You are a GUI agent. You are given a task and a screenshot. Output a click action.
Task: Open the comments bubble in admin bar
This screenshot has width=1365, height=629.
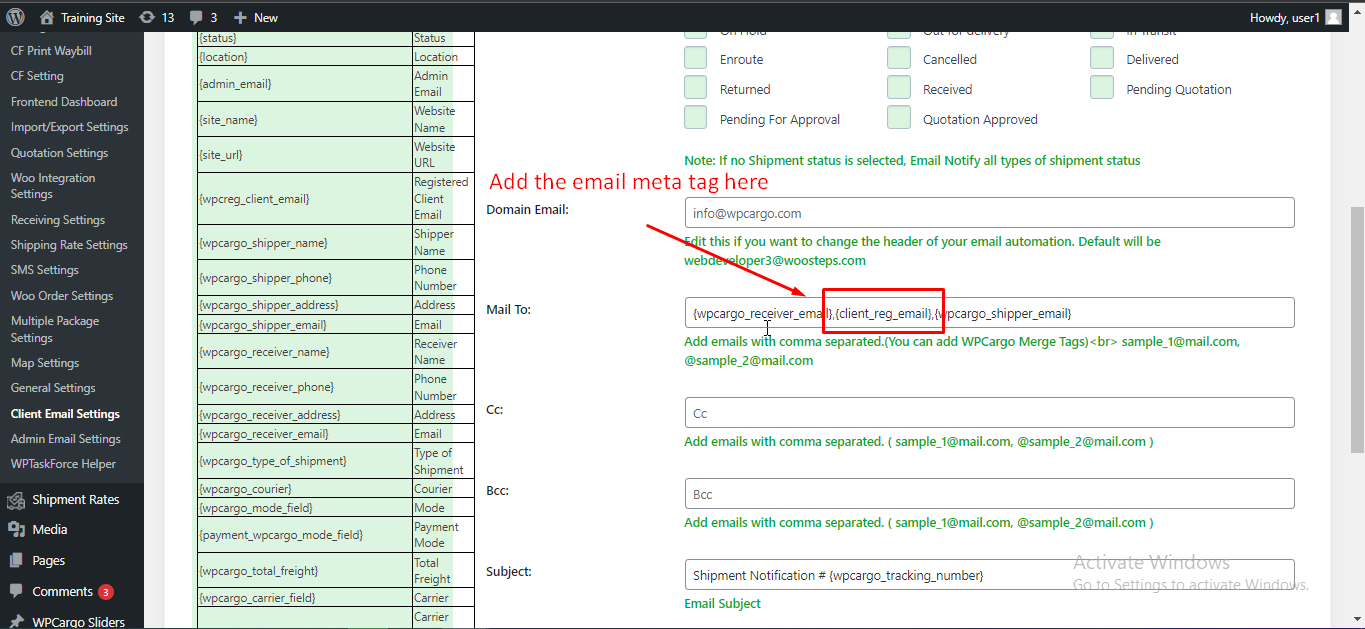[x=196, y=18]
